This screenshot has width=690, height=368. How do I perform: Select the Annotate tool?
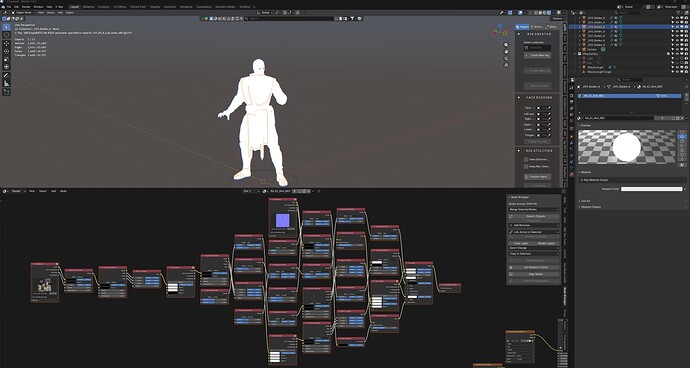click(x=6, y=75)
